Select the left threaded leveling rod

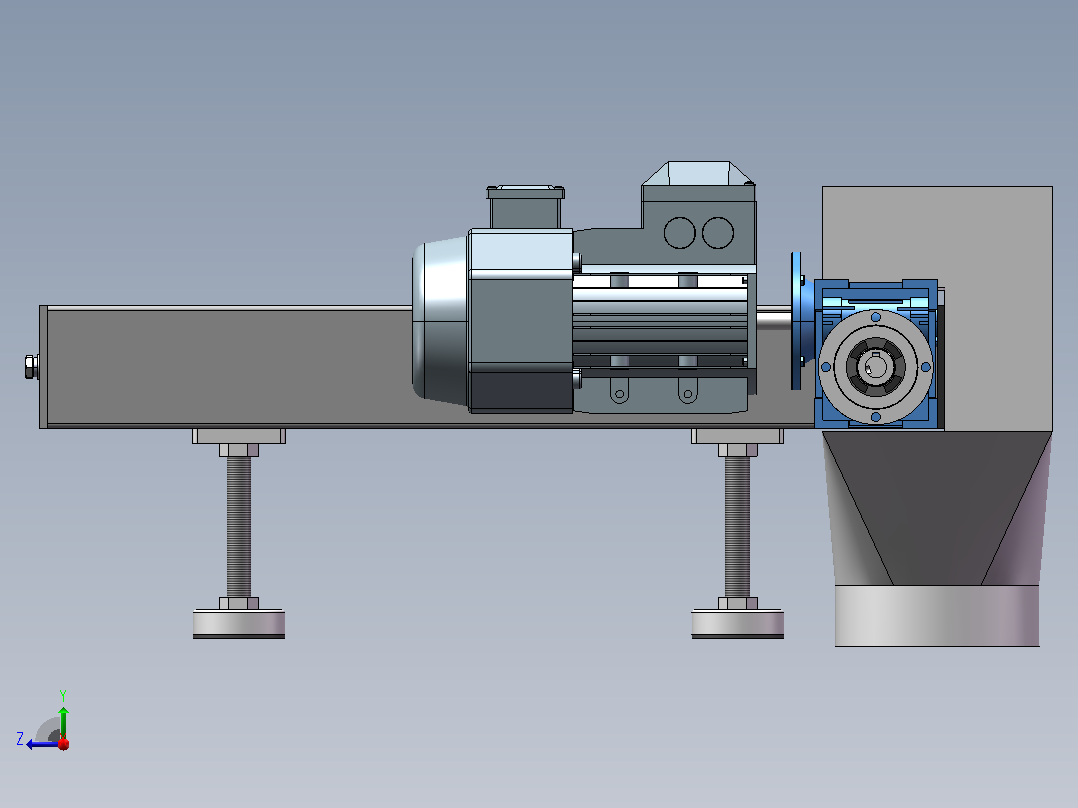tap(239, 527)
